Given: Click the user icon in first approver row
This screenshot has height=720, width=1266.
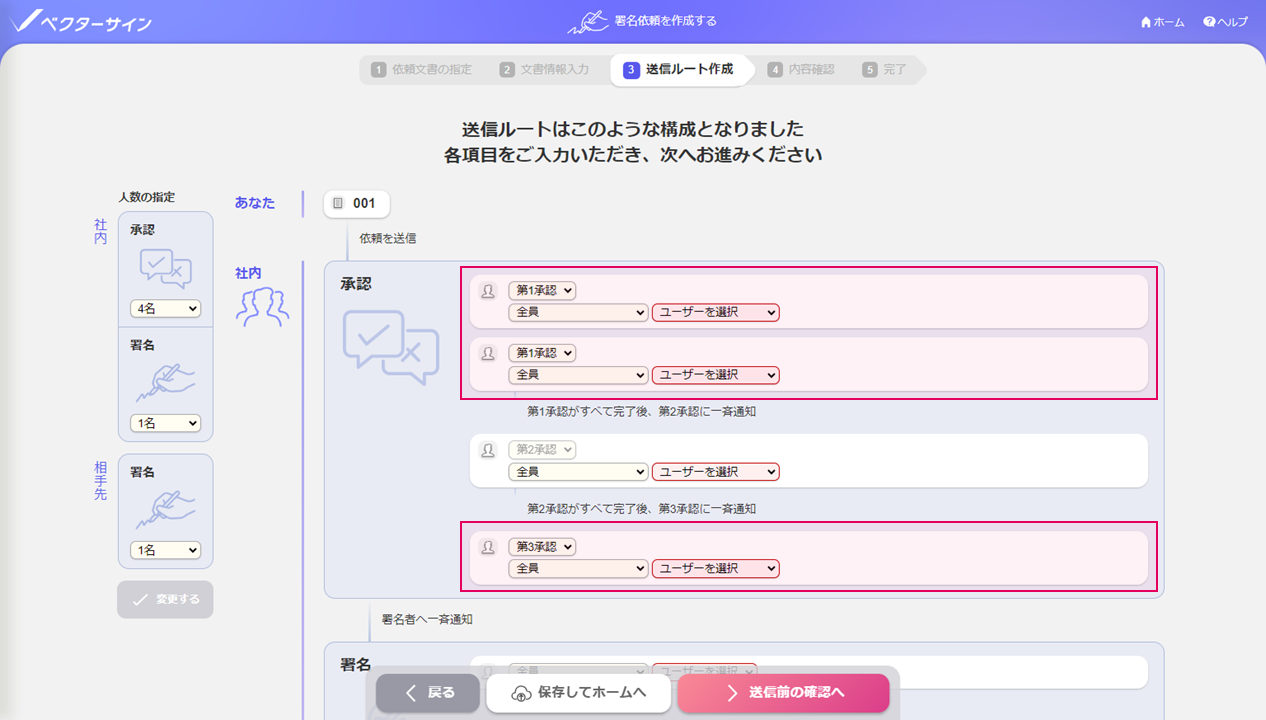Looking at the screenshot, I should tap(488, 291).
